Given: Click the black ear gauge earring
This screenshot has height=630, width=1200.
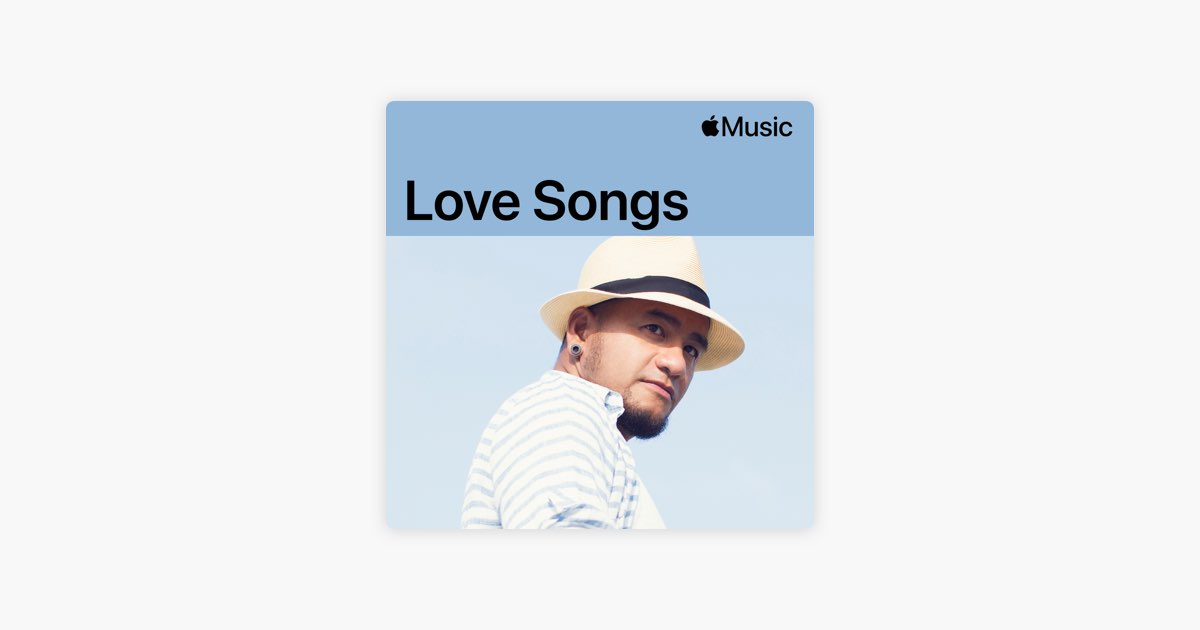Looking at the screenshot, I should click(577, 350).
